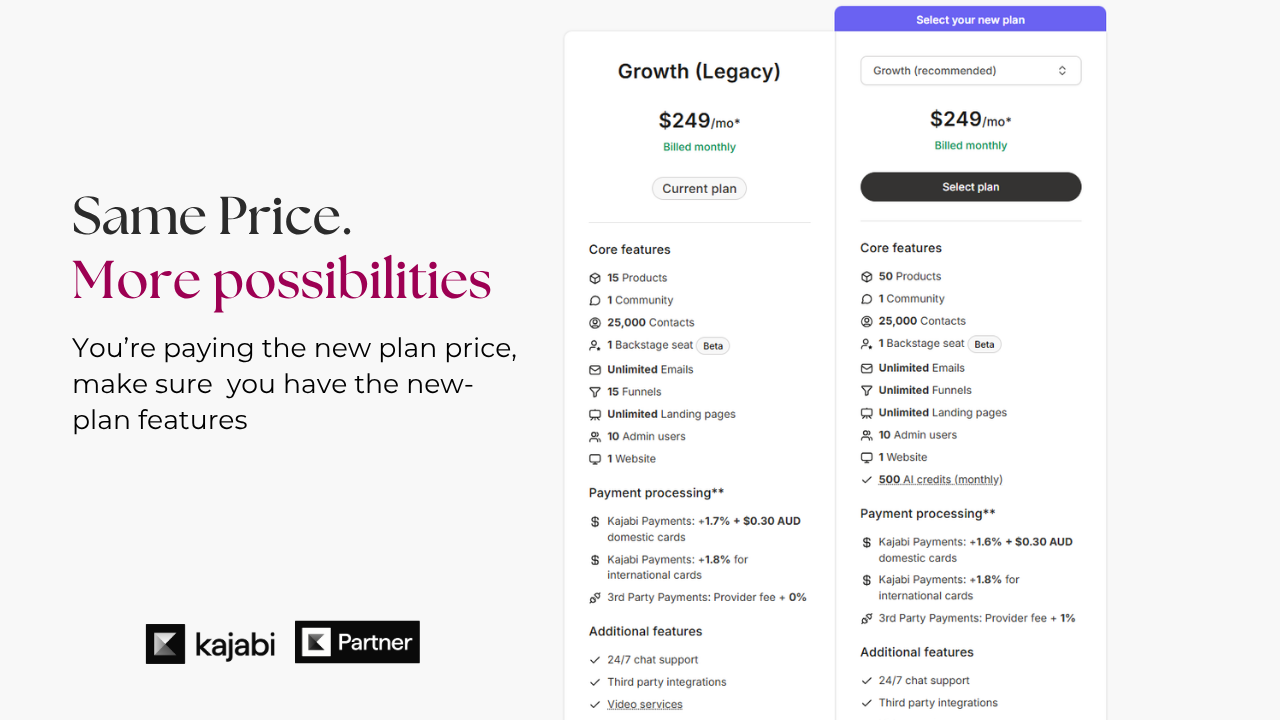Click the Products cube icon in Legacy plan

pos(595,278)
